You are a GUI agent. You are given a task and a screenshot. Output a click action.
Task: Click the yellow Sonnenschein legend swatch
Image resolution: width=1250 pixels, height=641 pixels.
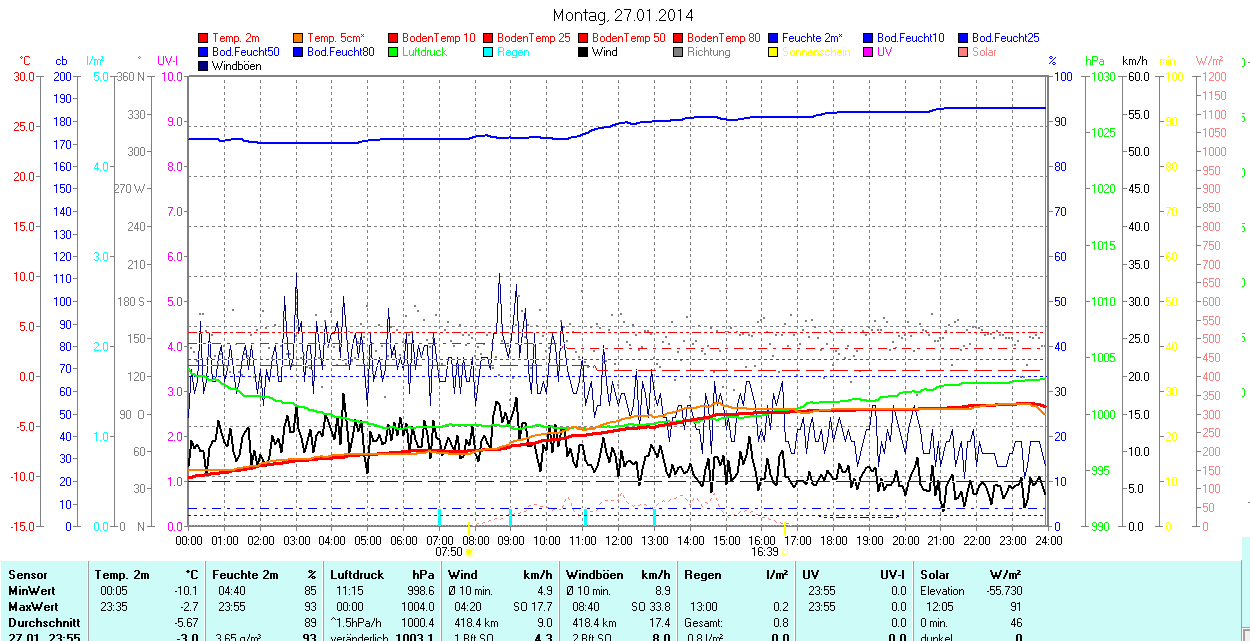[x=772, y=52]
